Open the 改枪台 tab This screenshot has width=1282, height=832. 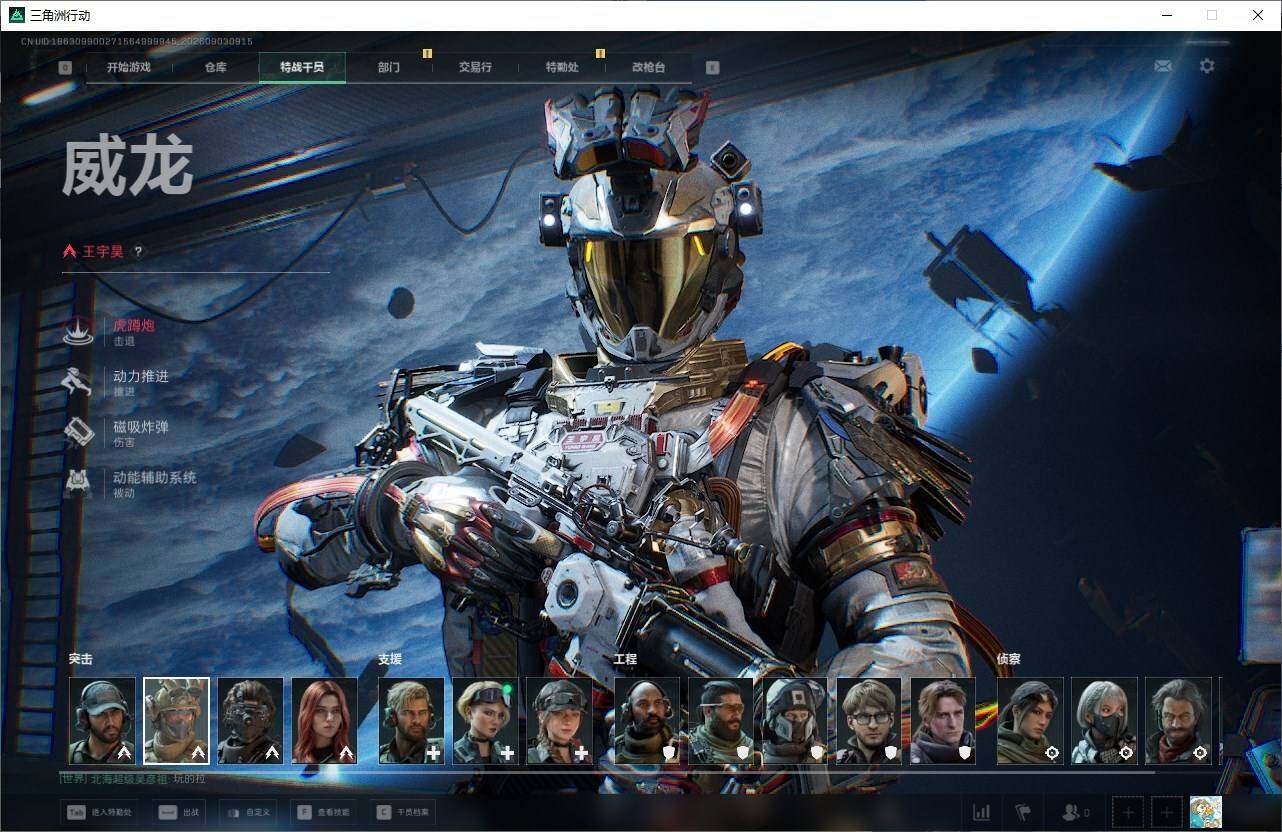pyautogui.click(x=648, y=67)
